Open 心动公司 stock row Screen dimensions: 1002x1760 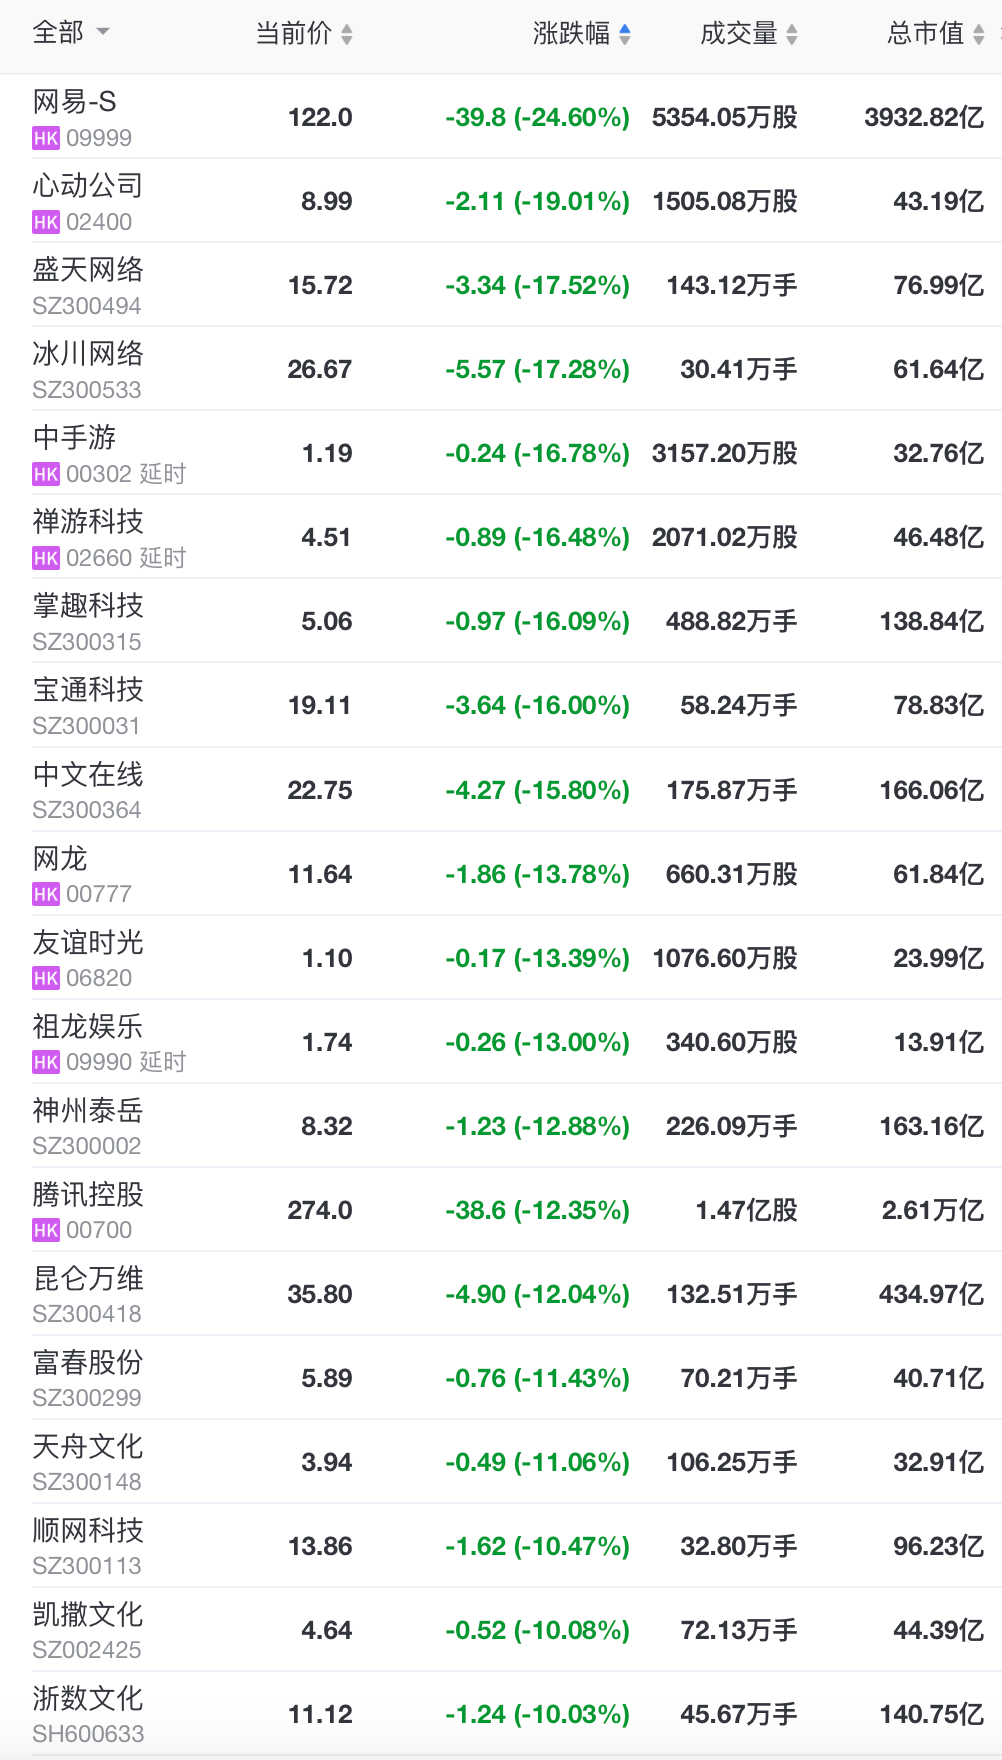[501, 201]
